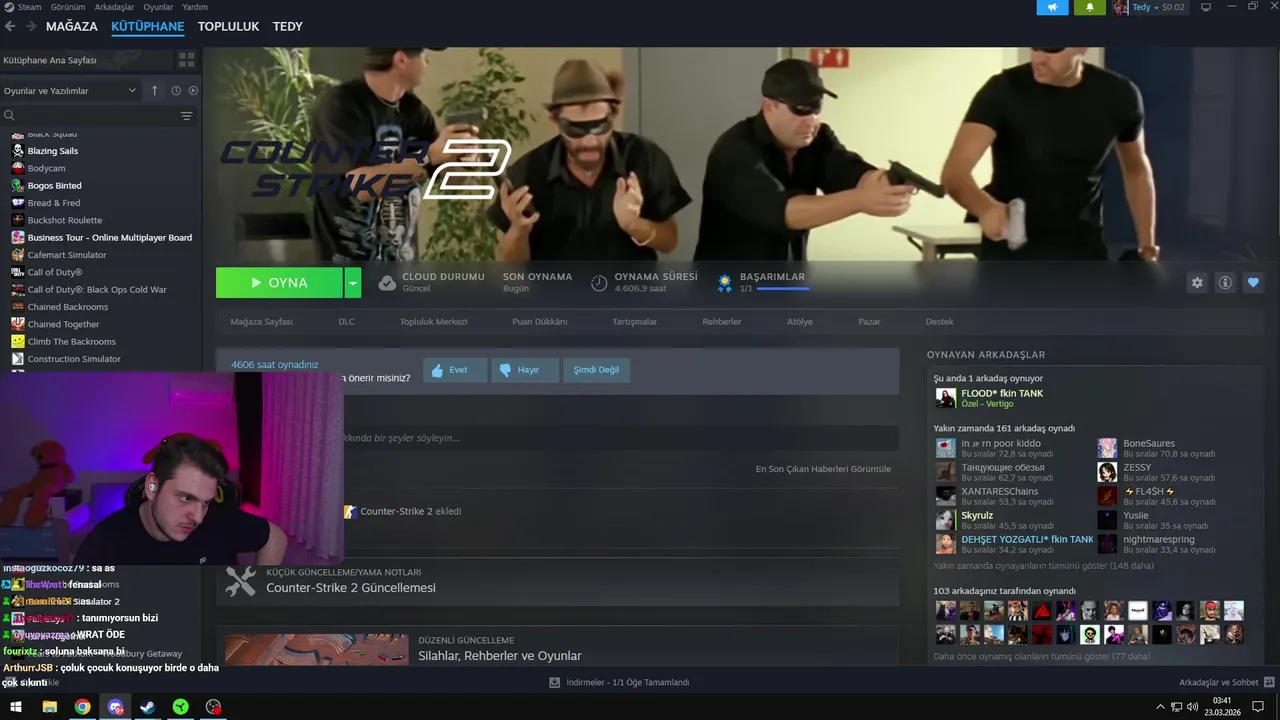
Task: Click the Şimdi Değil button
Action: [x=596, y=370]
